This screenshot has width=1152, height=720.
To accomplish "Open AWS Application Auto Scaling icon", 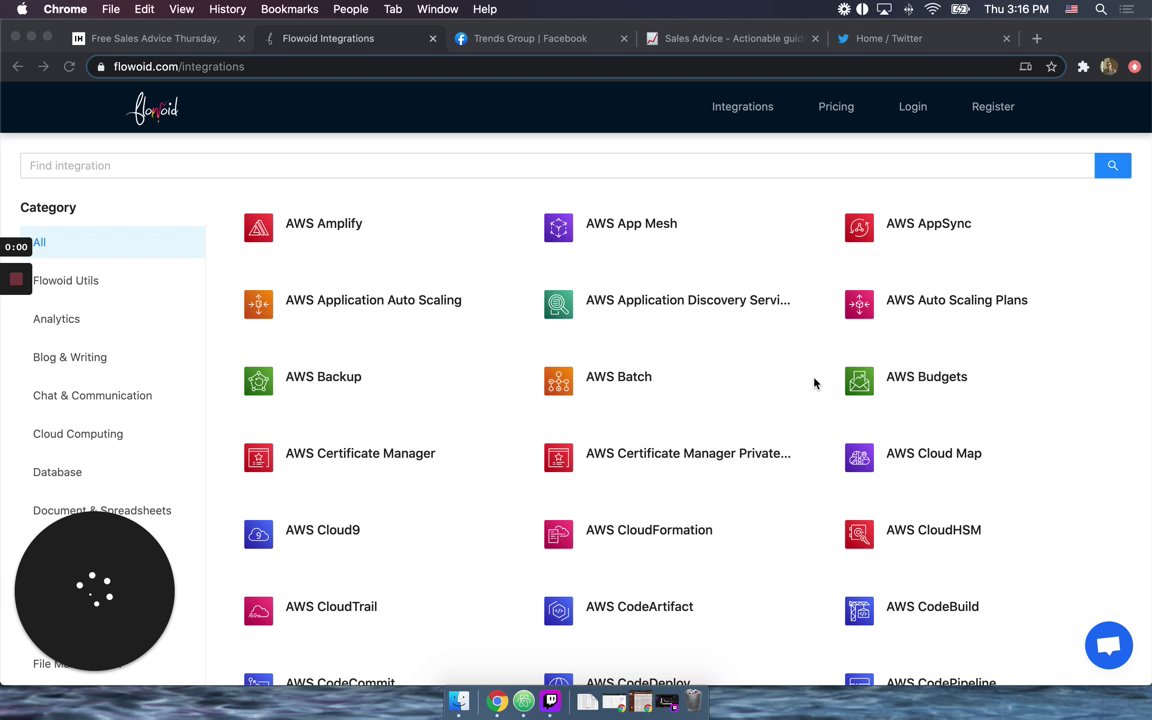I will (x=259, y=304).
